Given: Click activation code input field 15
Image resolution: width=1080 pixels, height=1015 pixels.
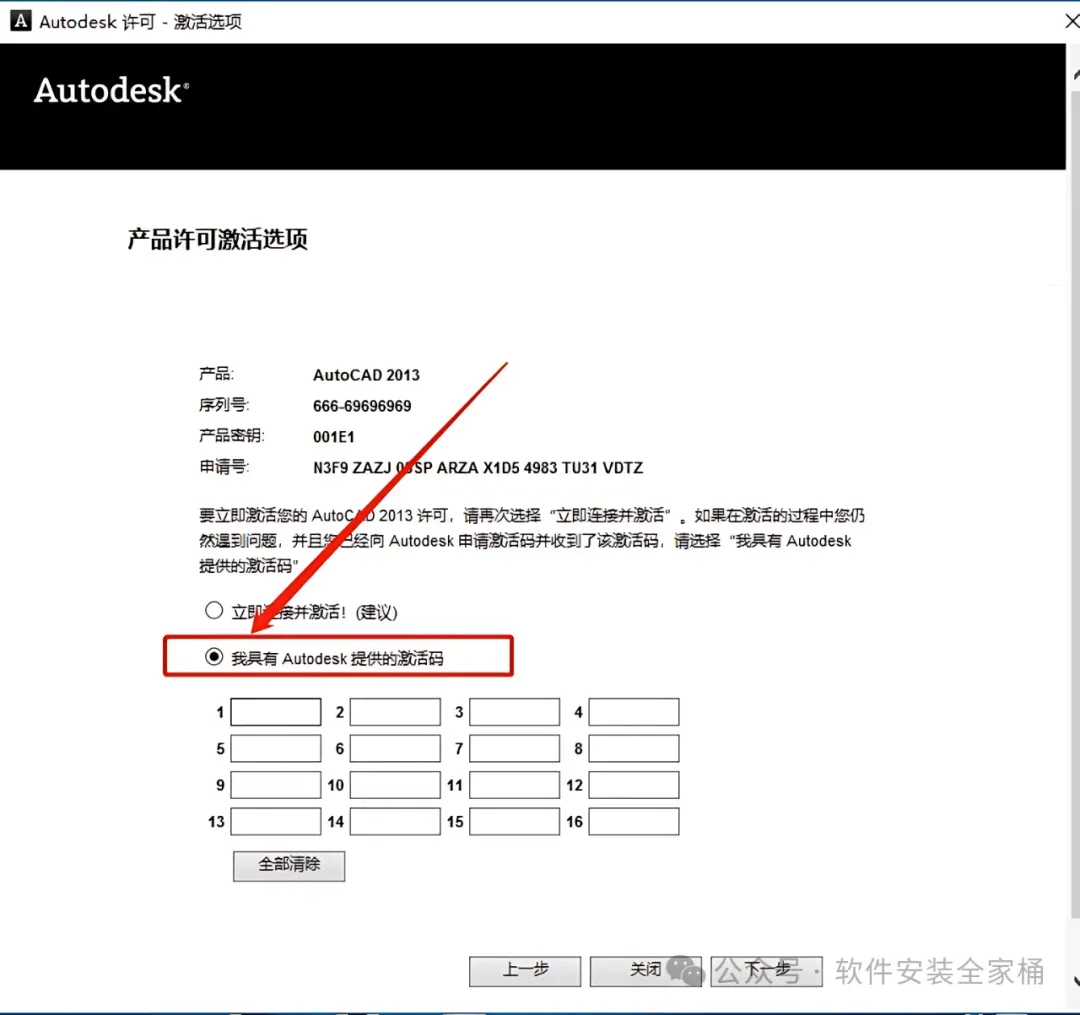Looking at the screenshot, I should (515, 822).
